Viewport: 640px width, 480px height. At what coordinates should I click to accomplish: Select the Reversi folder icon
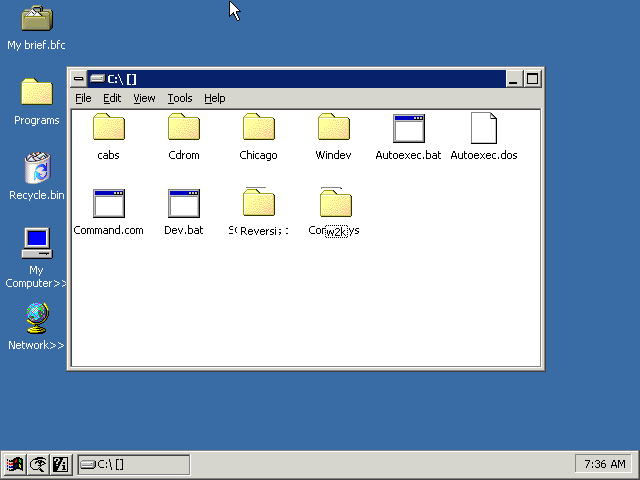coord(259,202)
